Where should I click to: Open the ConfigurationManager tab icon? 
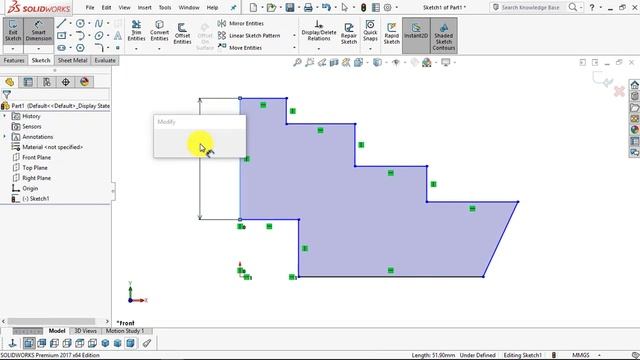pyautogui.click(x=47, y=82)
